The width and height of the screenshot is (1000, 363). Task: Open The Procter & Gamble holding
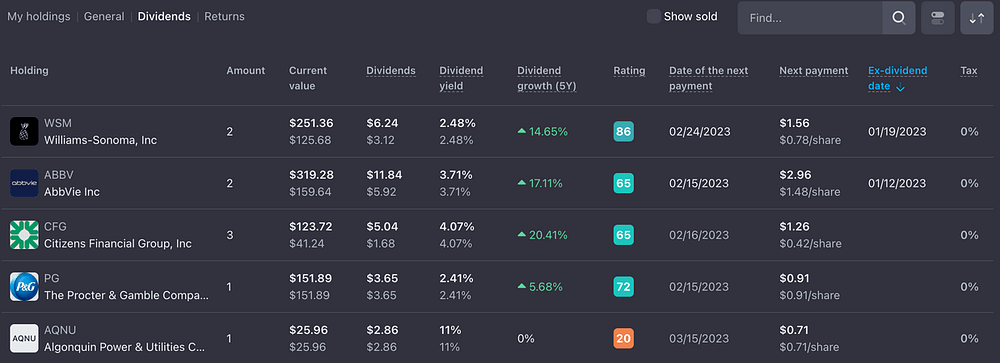click(126, 295)
